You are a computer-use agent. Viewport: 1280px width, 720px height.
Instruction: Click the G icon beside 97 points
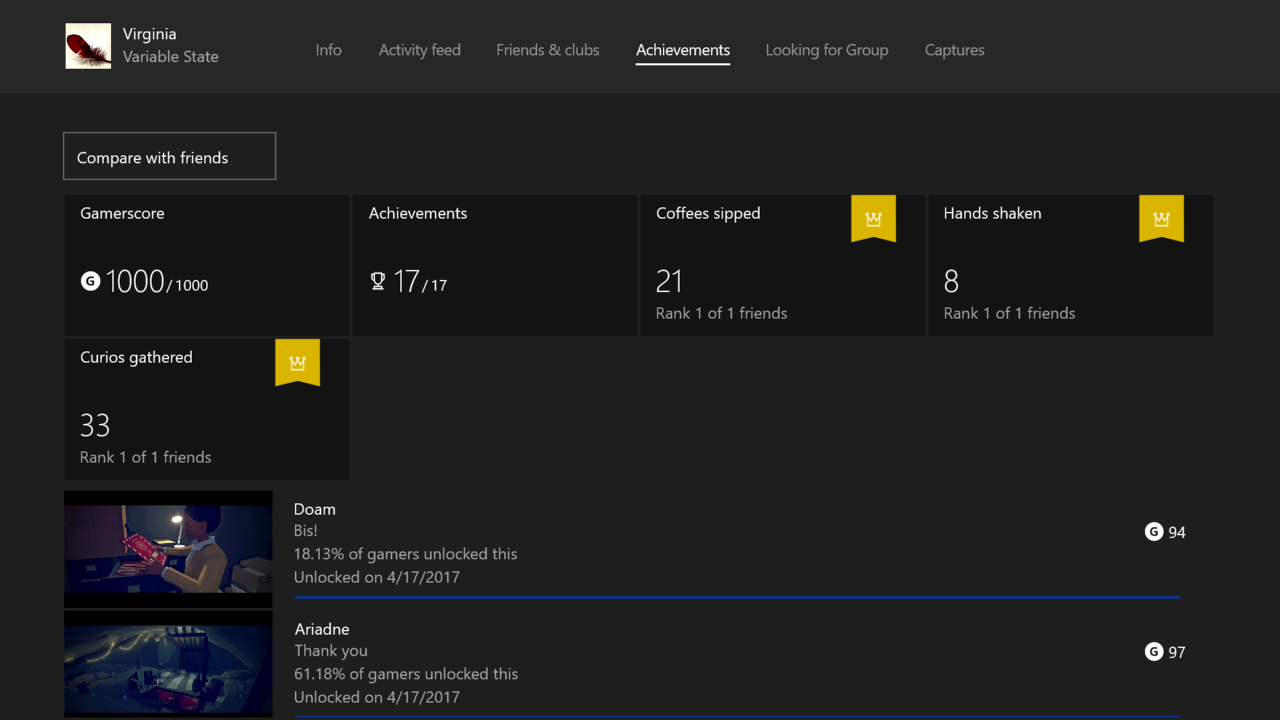(1154, 652)
